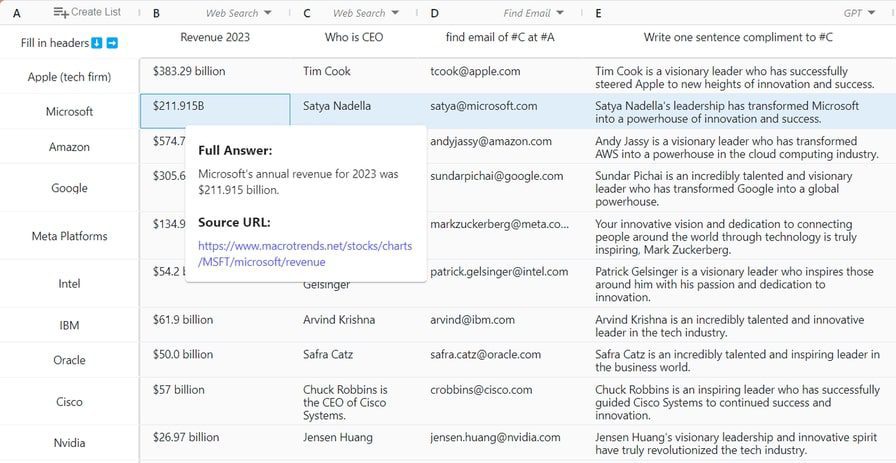
Task: Select the Cisco row label
Action: [69, 402]
